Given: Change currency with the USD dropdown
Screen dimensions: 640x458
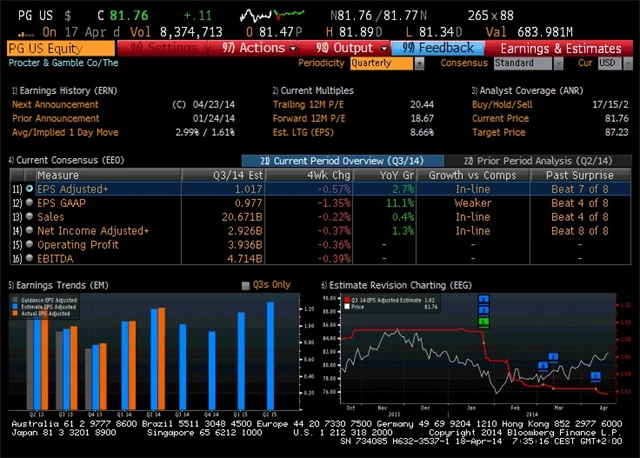Looking at the screenshot, I should click(608, 63).
